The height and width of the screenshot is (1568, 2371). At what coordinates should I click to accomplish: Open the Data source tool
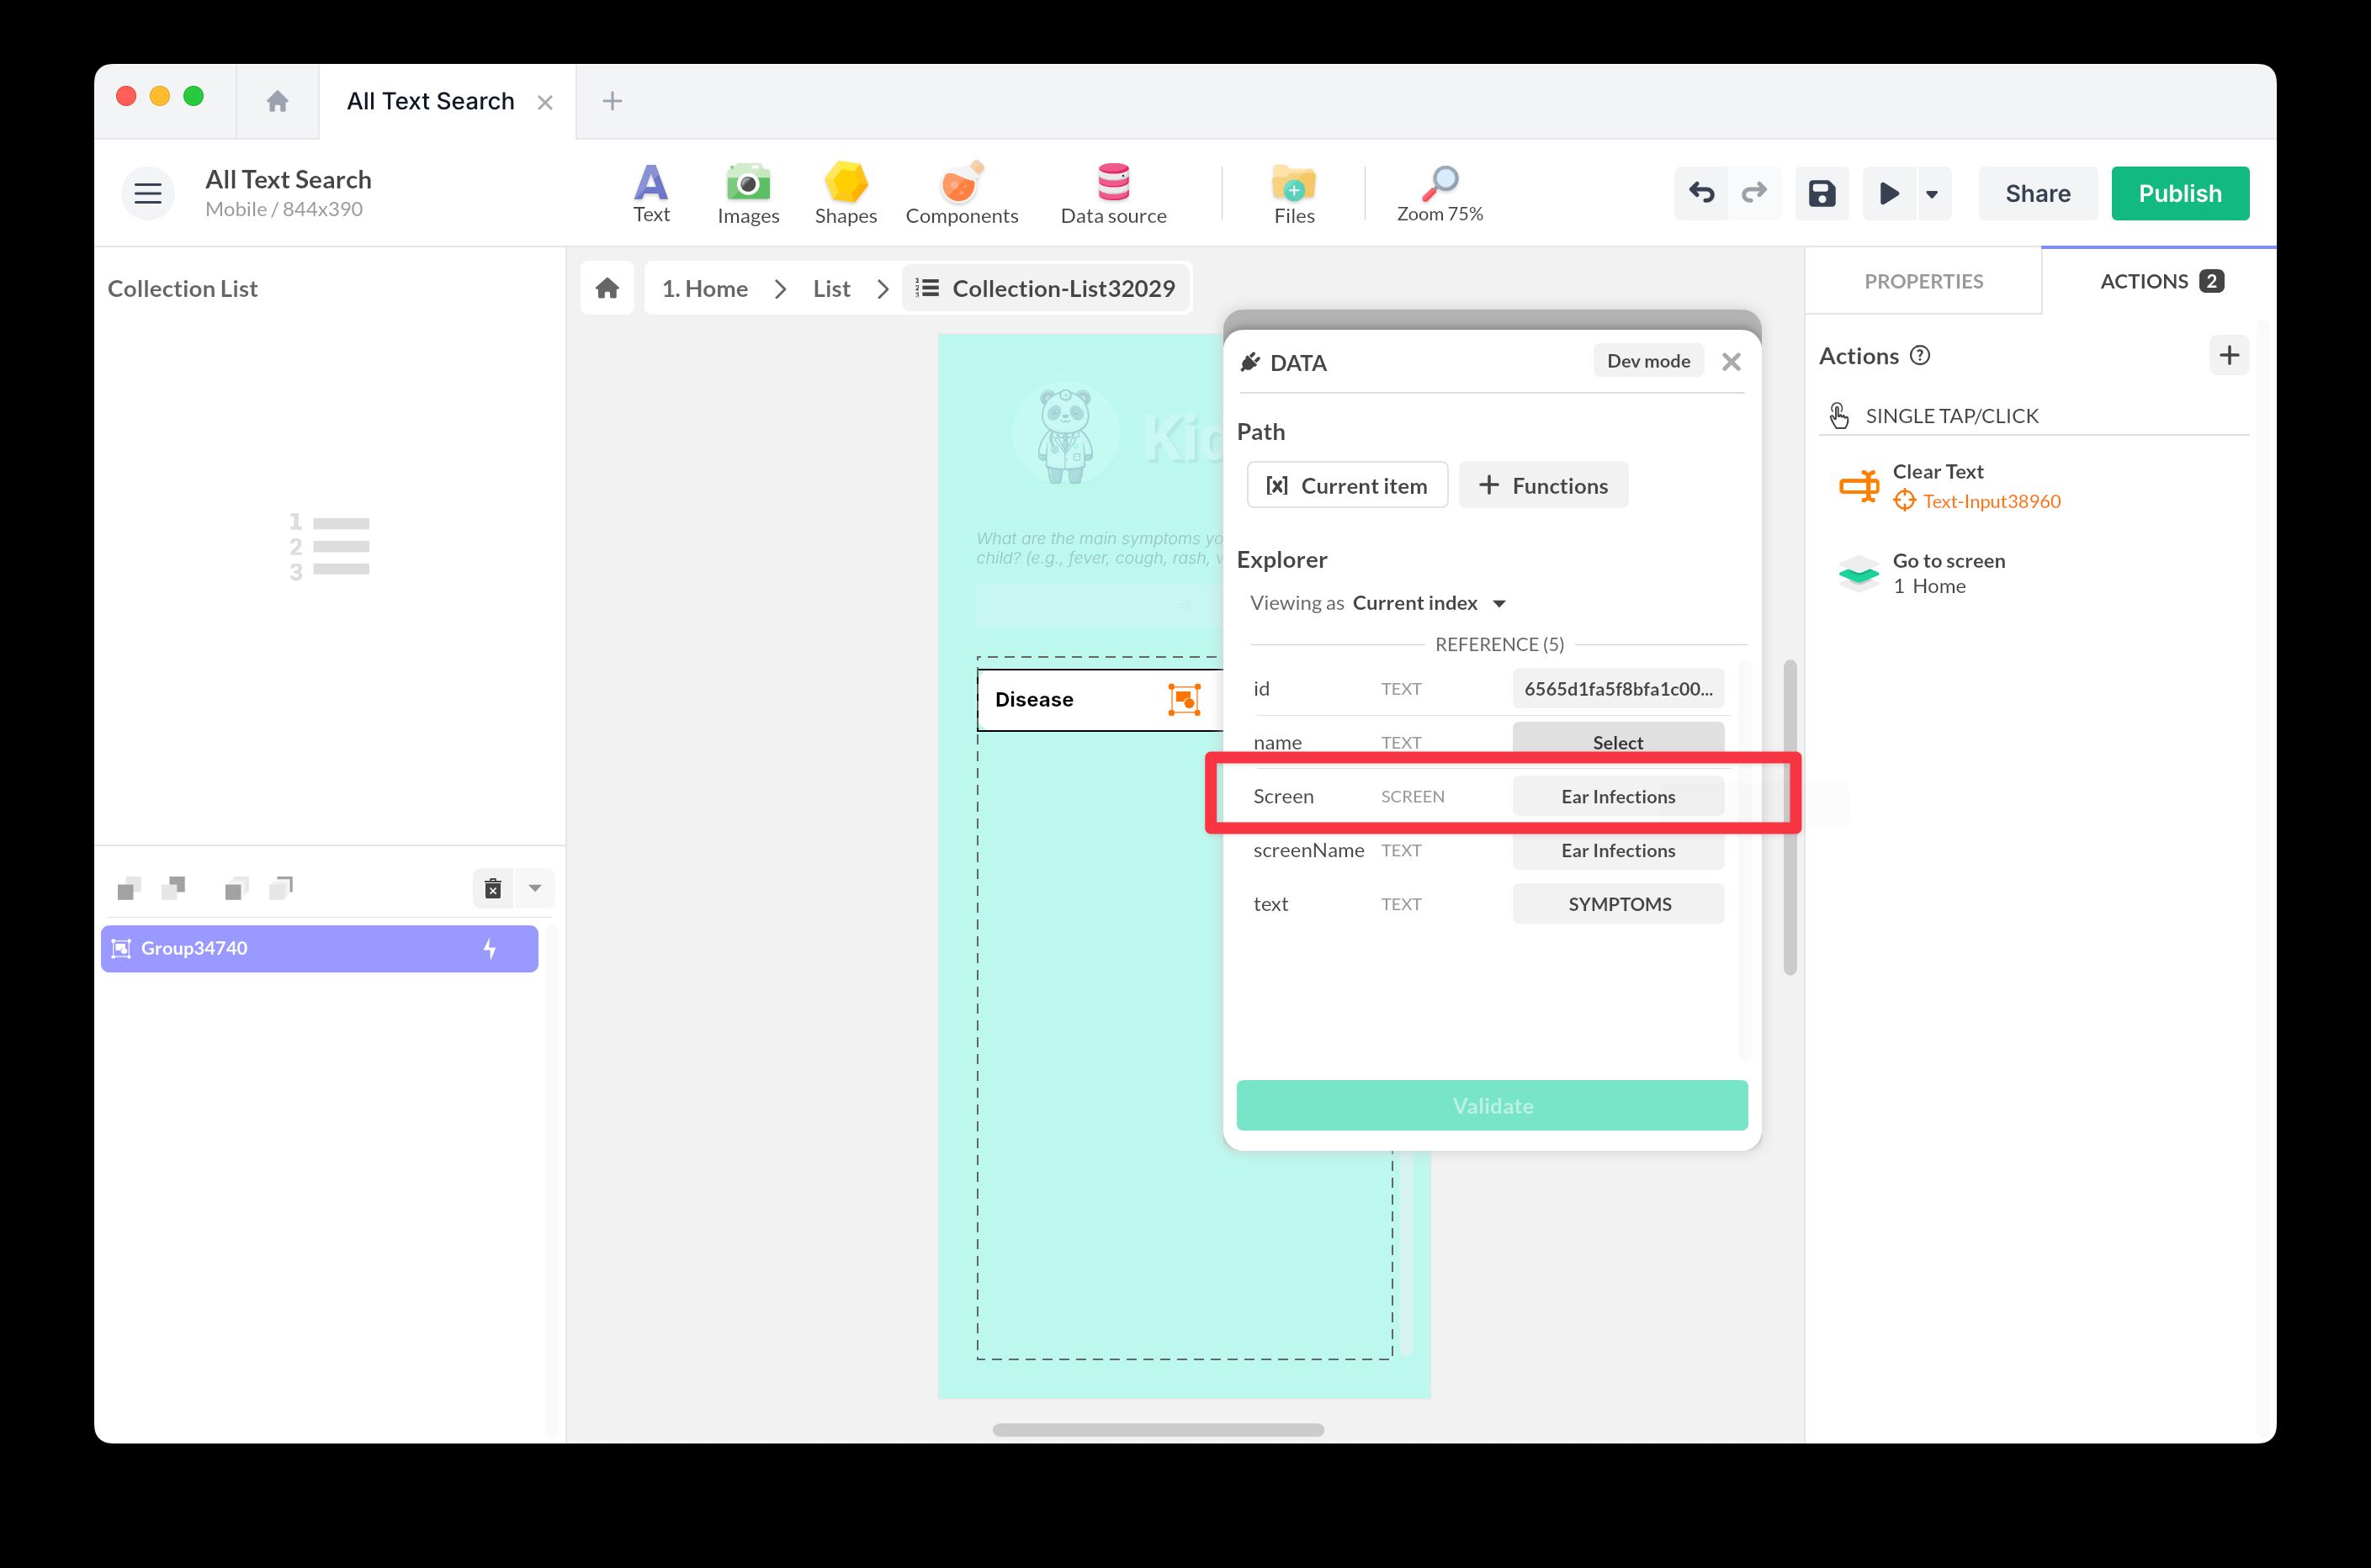coord(1113,193)
